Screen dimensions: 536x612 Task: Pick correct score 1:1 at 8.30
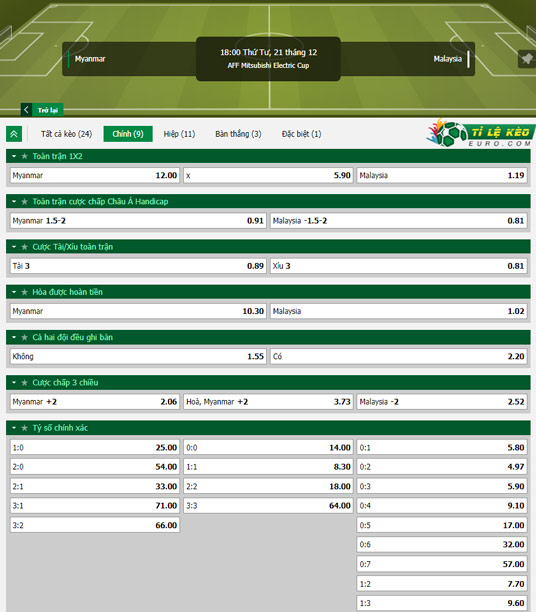[x=268, y=467]
